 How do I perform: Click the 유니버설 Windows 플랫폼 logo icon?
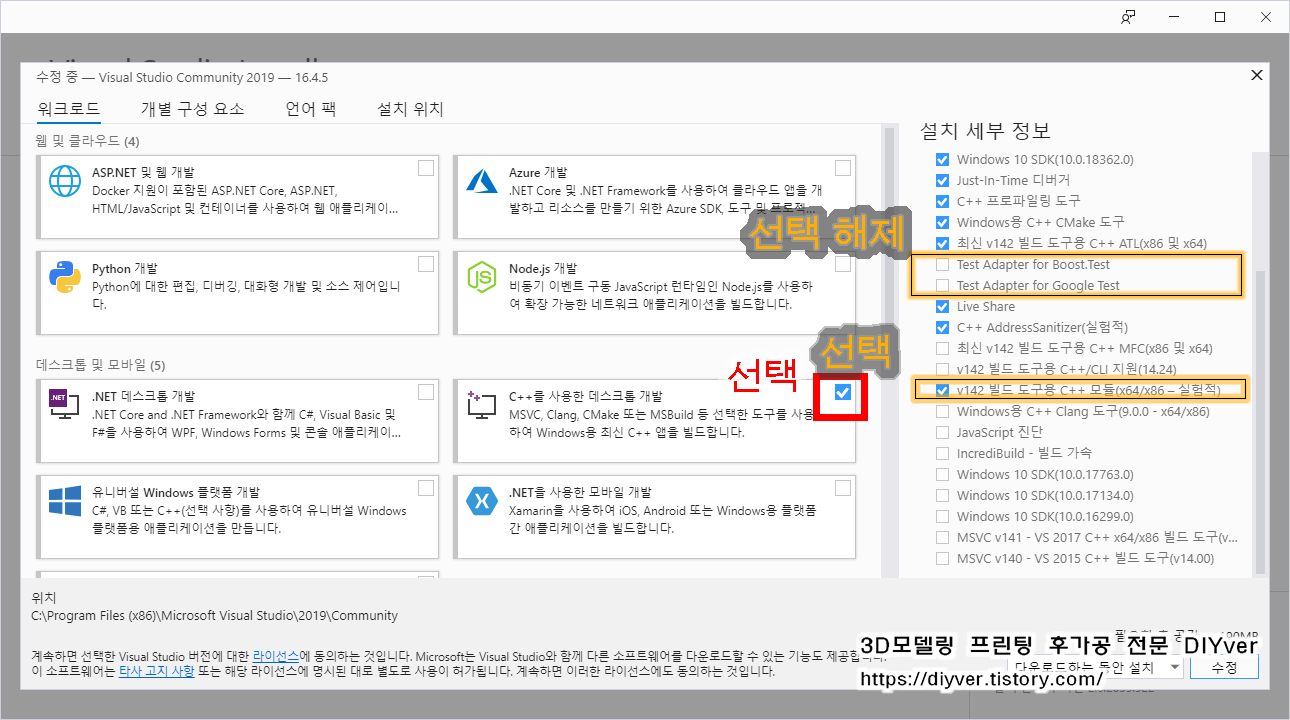[x=65, y=501]
